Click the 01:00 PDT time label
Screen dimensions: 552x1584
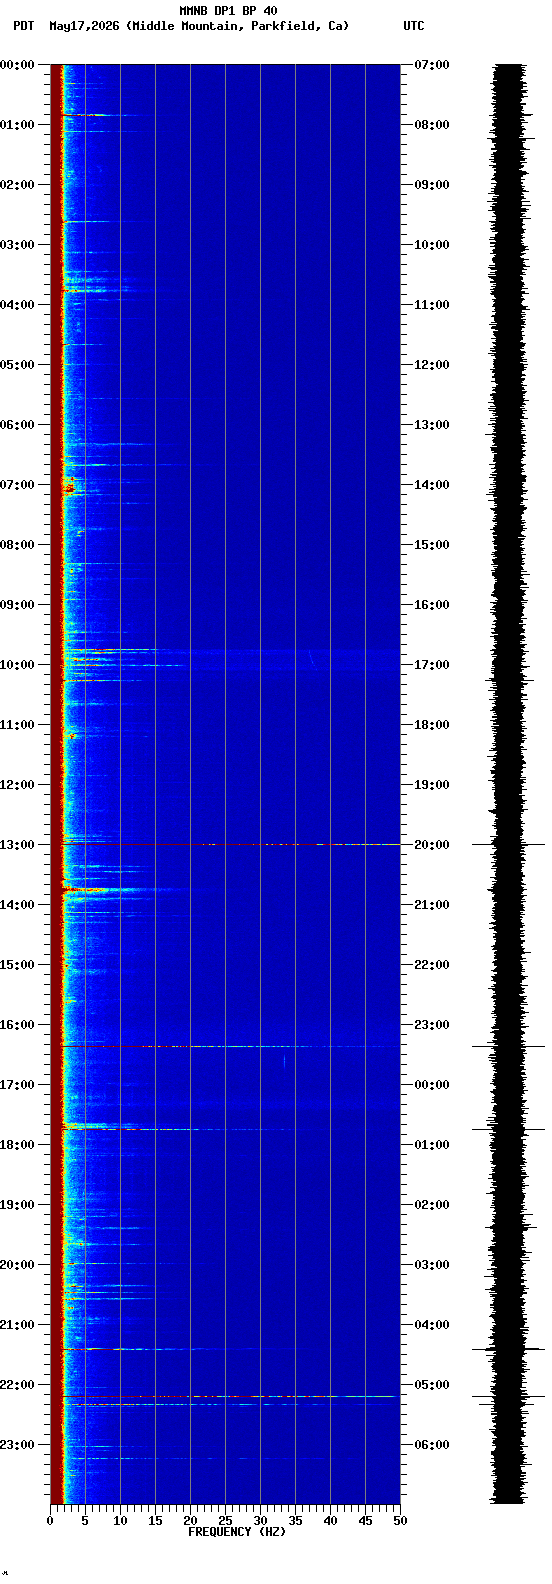(17, 125)
